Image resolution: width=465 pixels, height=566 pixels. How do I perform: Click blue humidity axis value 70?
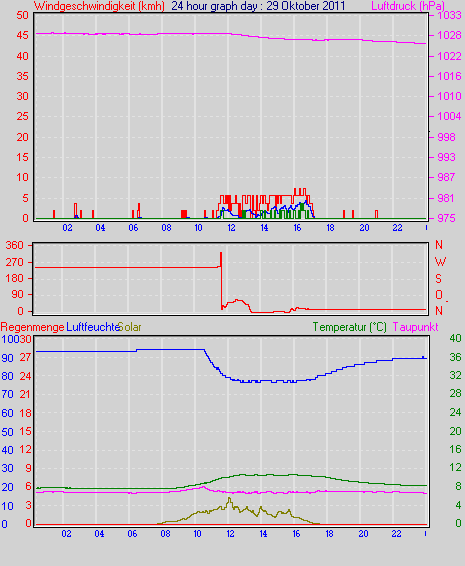click(x=8, y=395)
